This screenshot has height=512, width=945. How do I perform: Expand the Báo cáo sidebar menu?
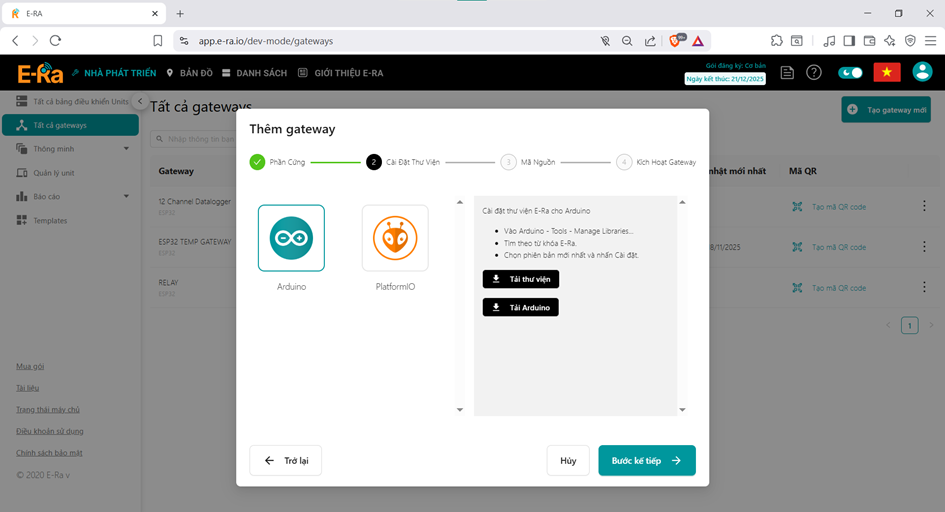[74, 197]
